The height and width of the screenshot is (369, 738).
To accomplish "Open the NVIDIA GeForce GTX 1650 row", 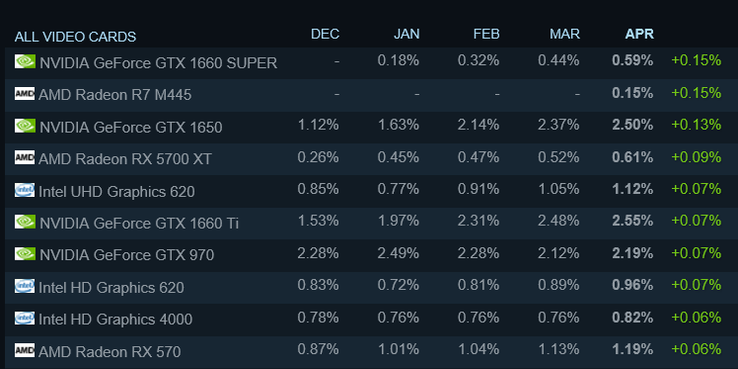I will click(369, 127).
